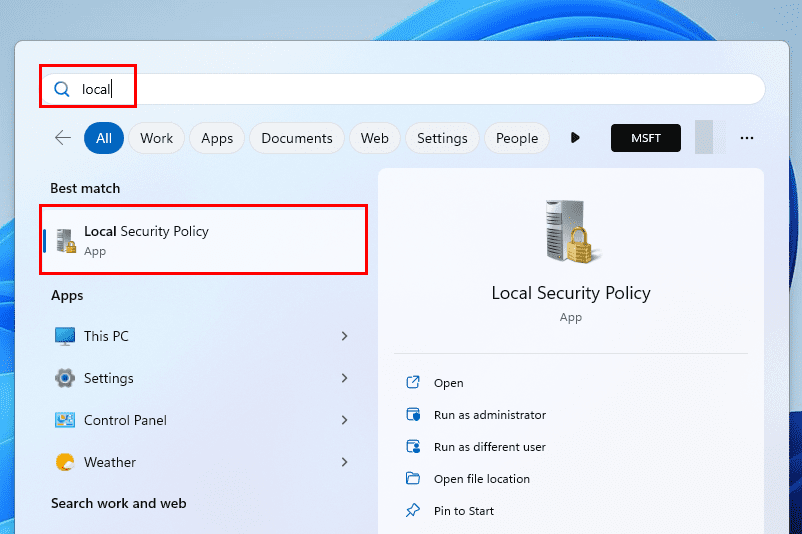Choose Open file location
This screenshot has height=534, width=802.
pos(482,479)
